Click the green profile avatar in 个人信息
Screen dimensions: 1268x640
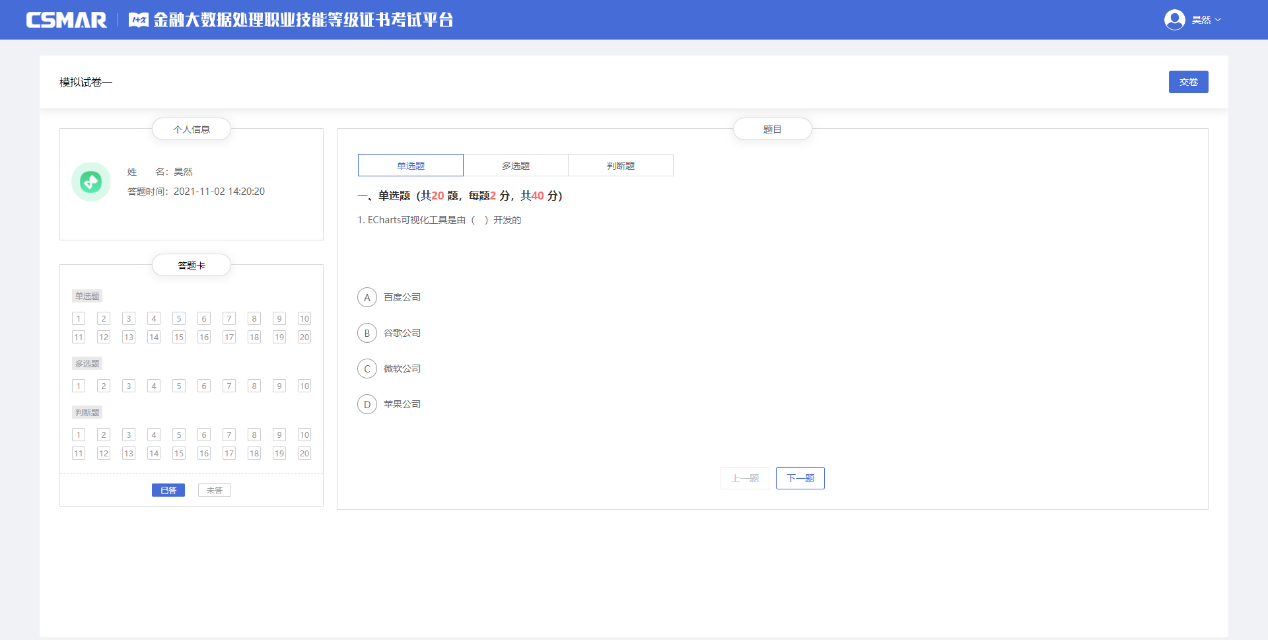(91, 182)
